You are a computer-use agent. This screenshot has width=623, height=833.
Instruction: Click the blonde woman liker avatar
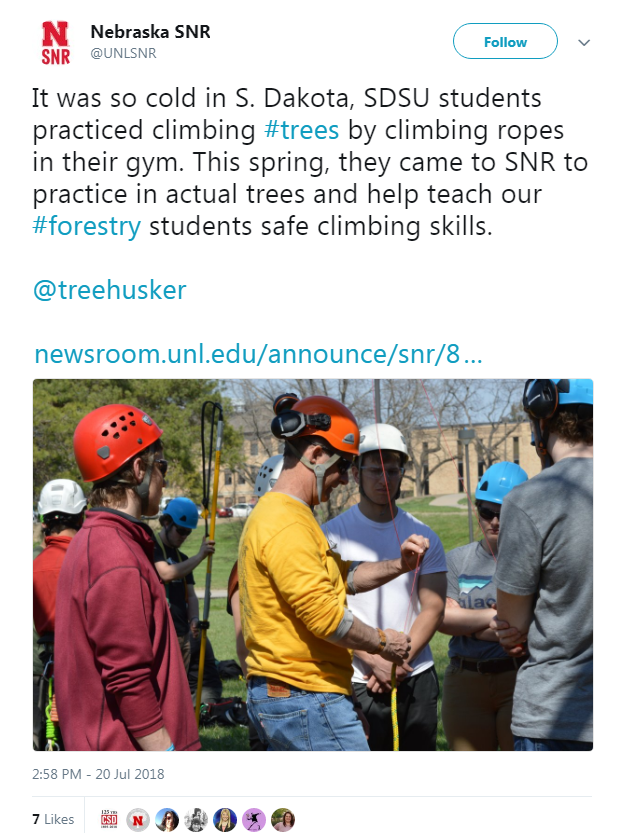pos(225,819)
